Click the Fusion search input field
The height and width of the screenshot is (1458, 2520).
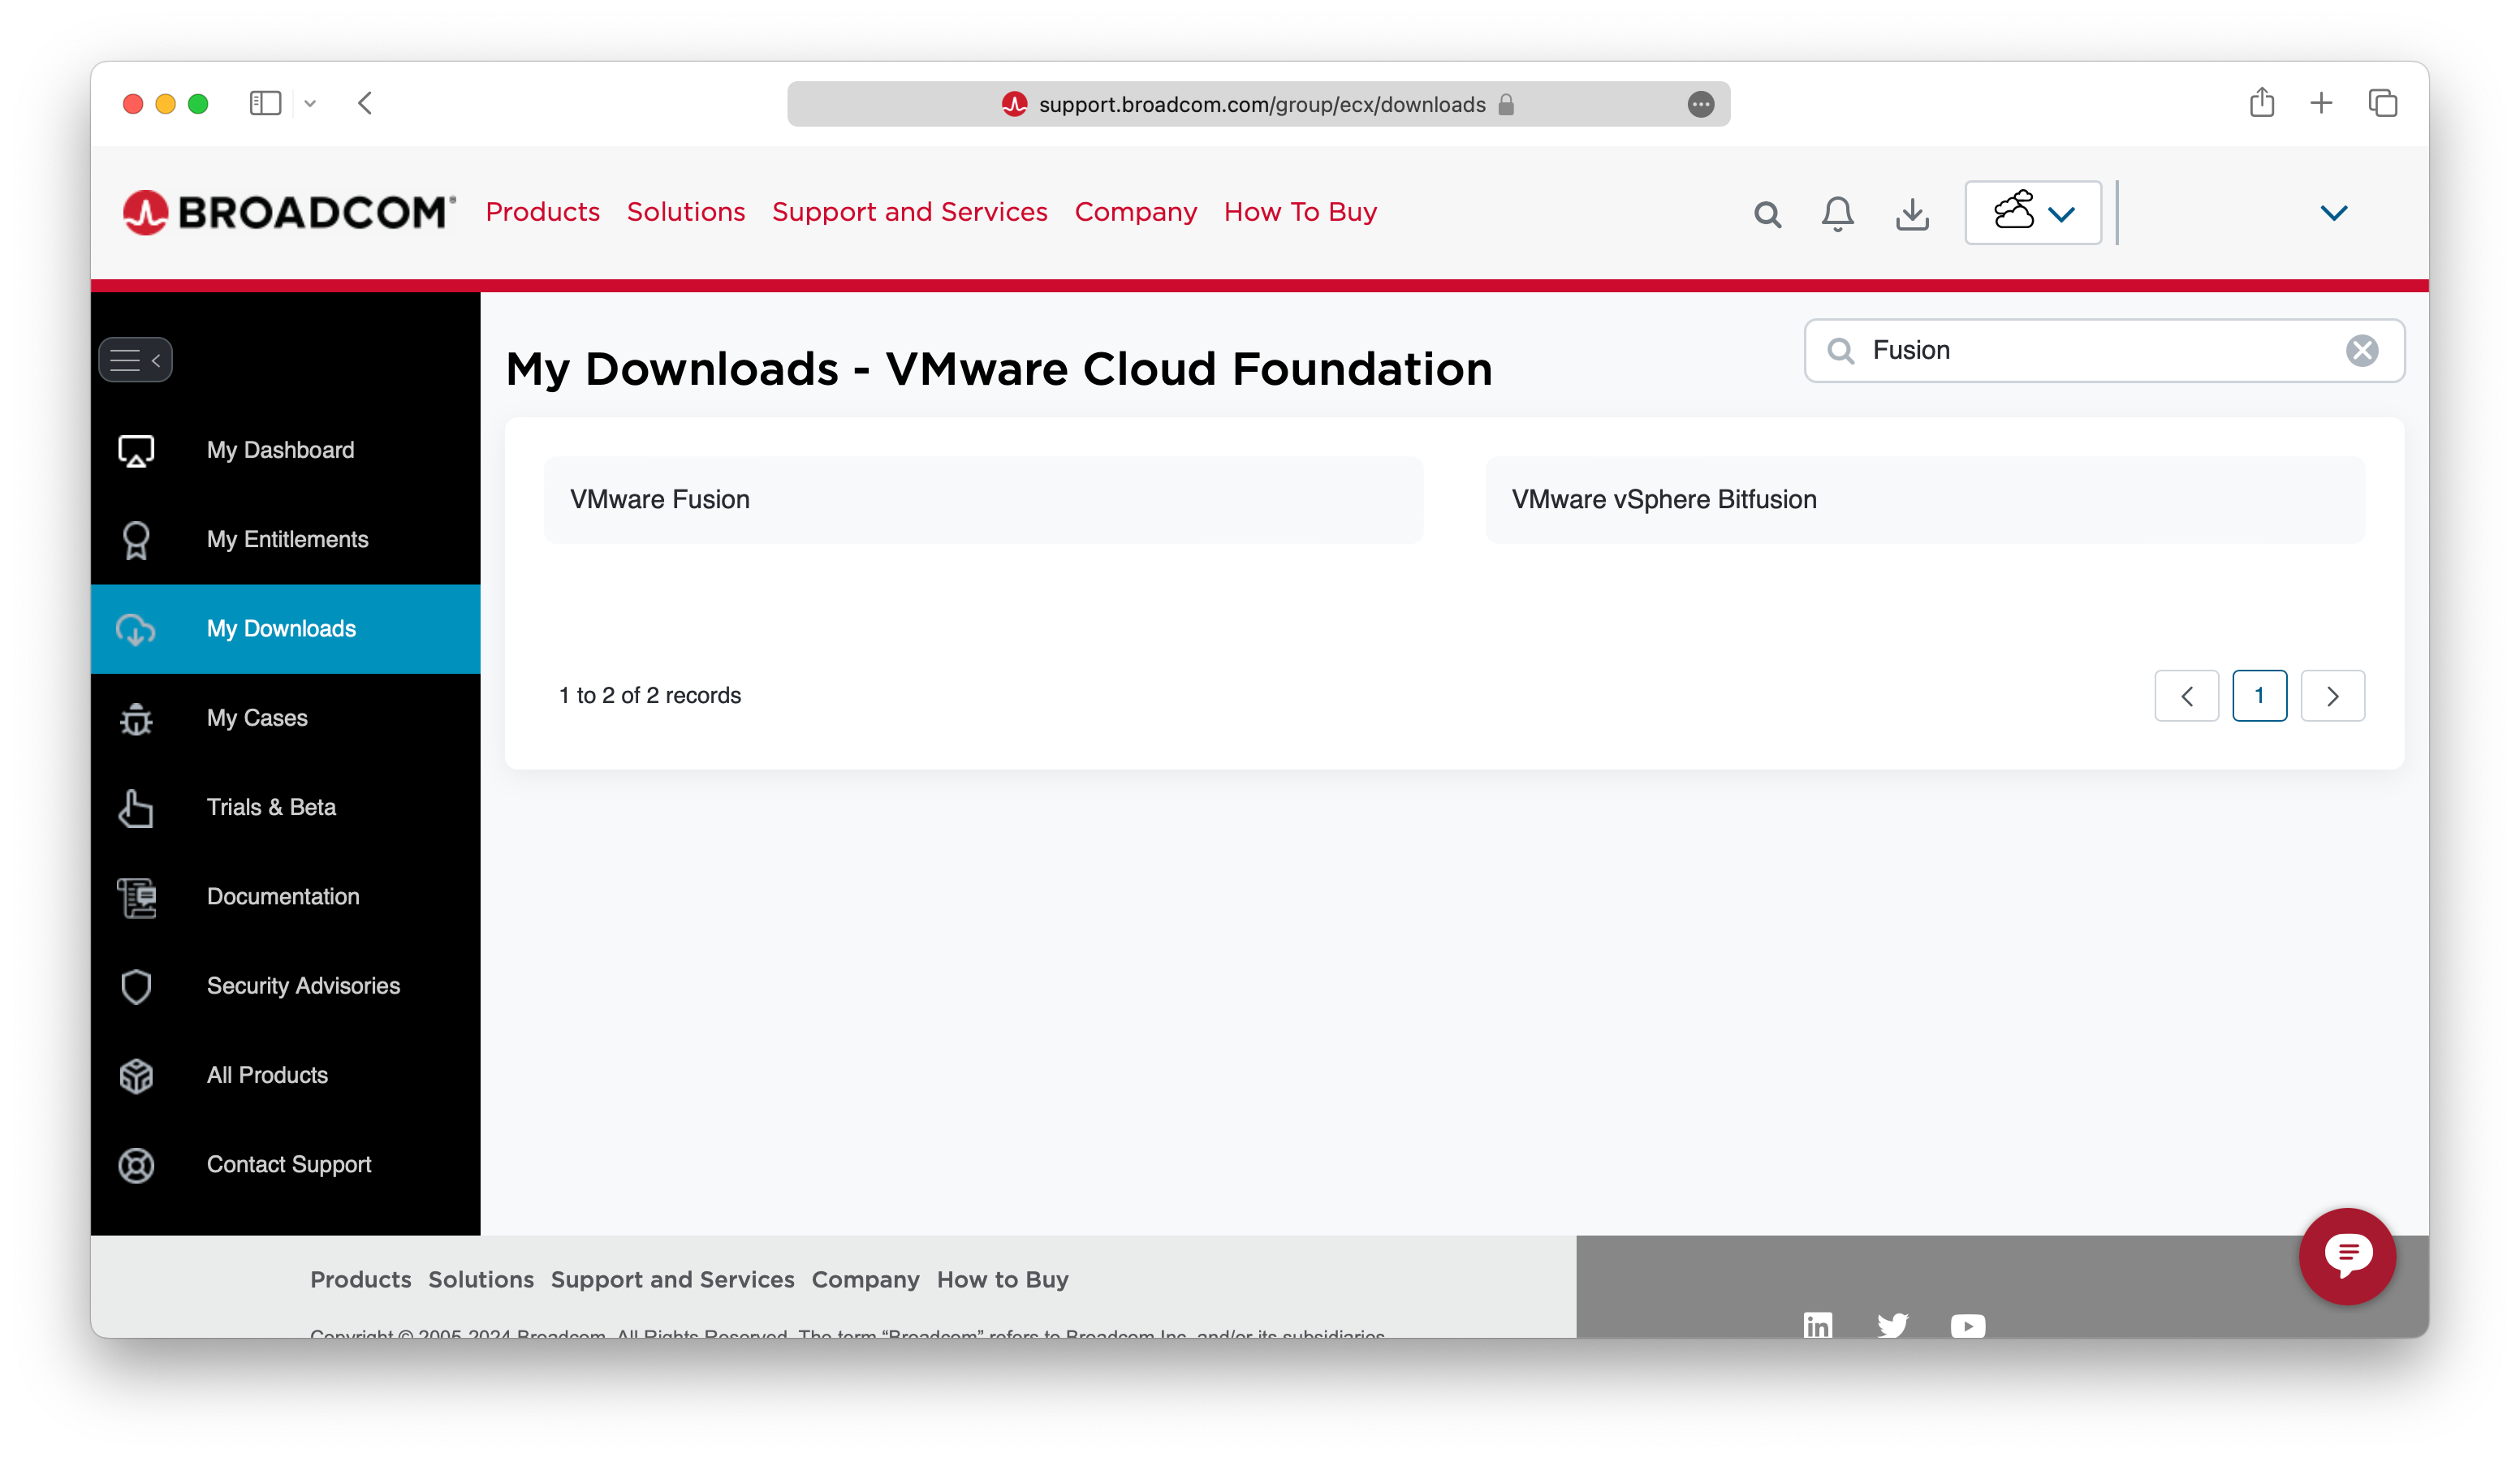point(2100,350)
